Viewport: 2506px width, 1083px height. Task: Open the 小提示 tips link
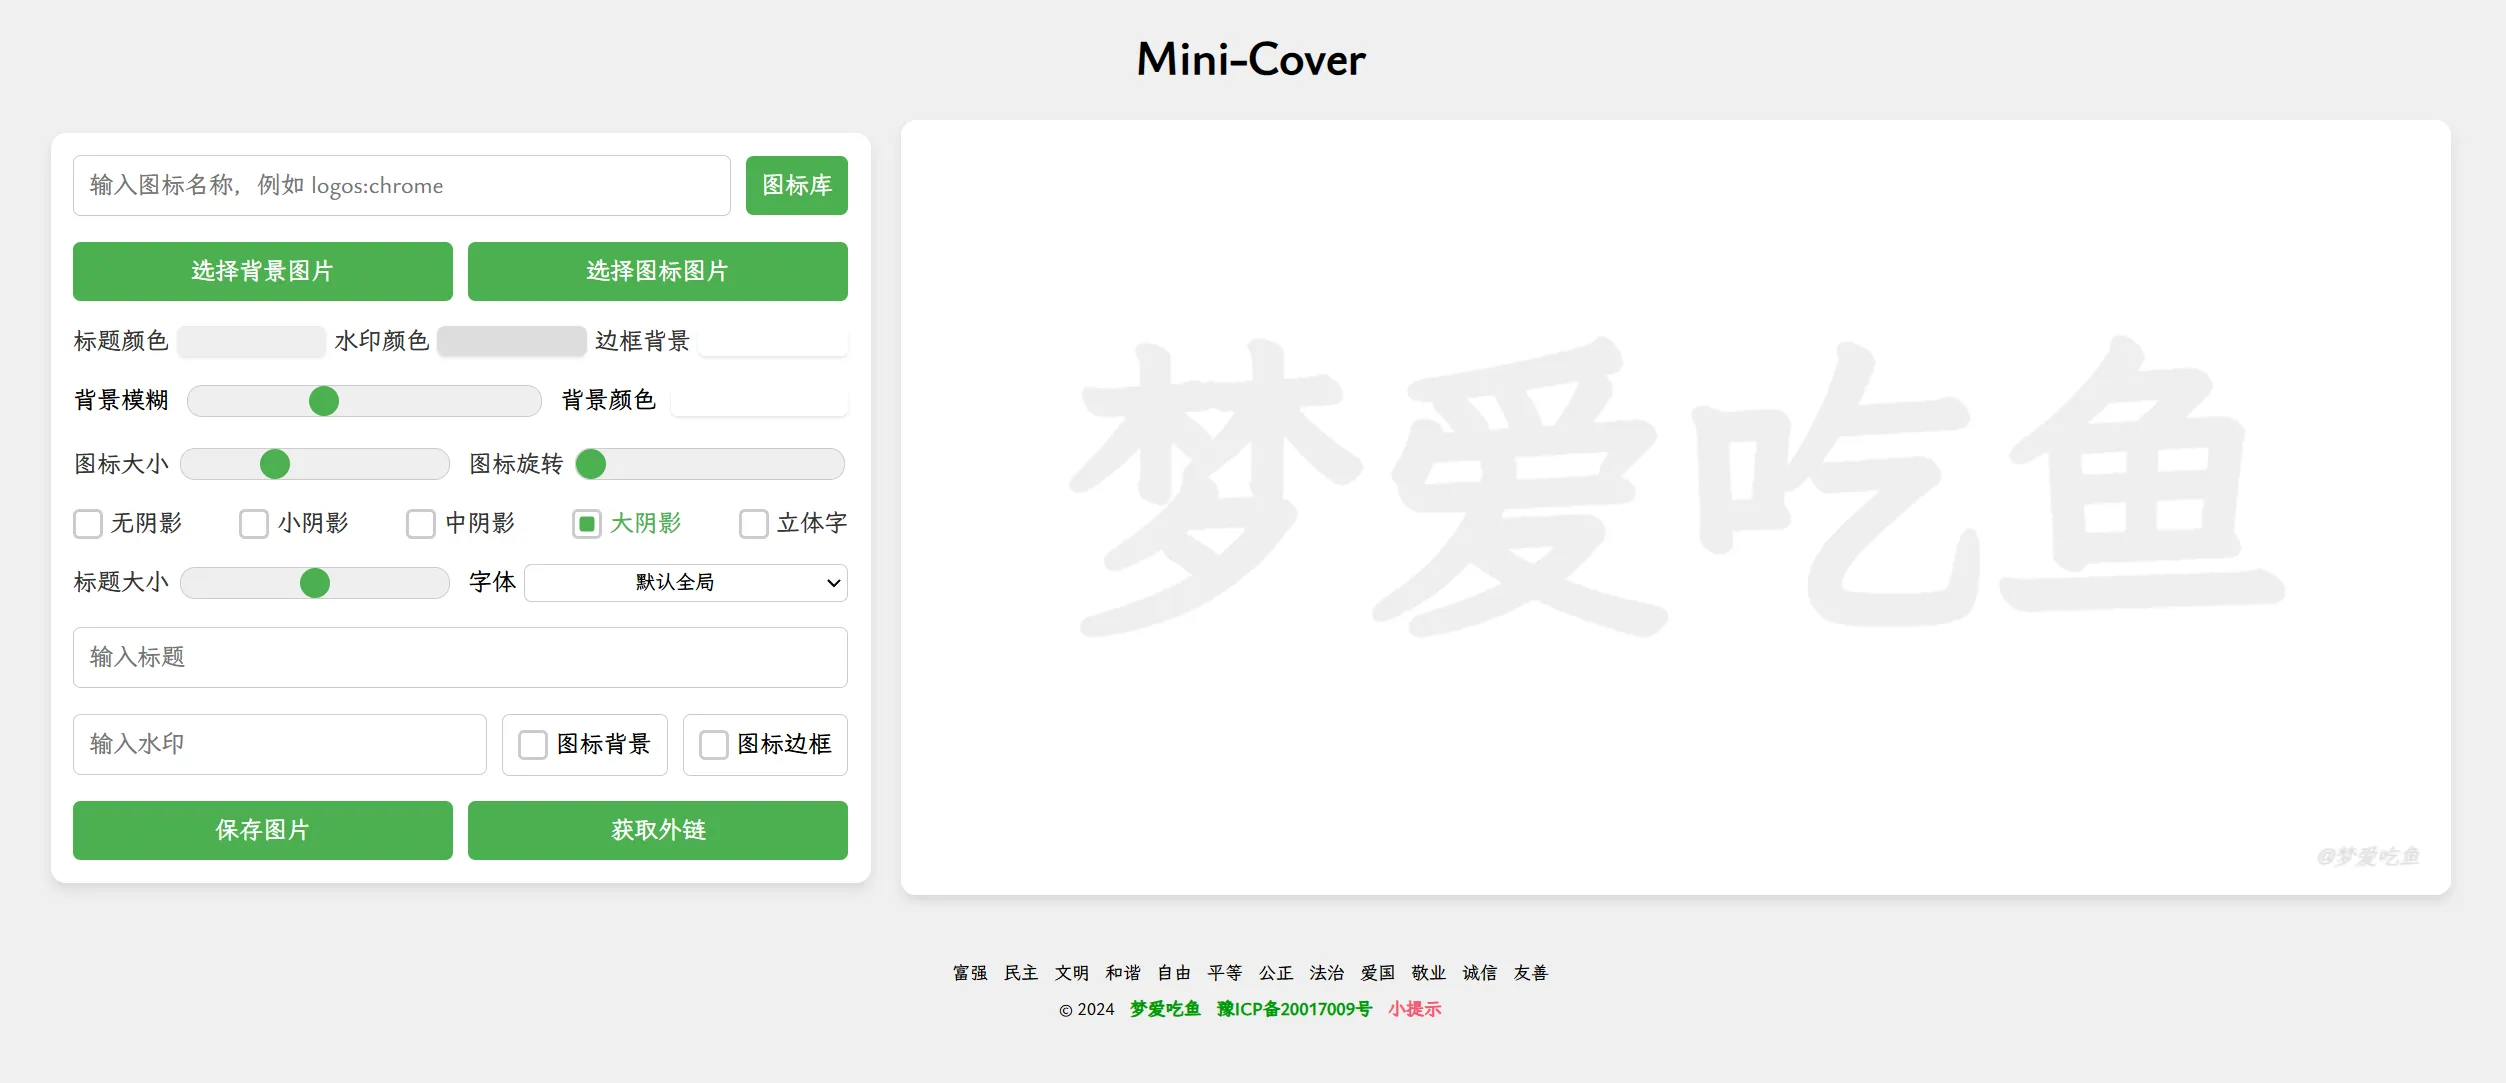1415,1009
